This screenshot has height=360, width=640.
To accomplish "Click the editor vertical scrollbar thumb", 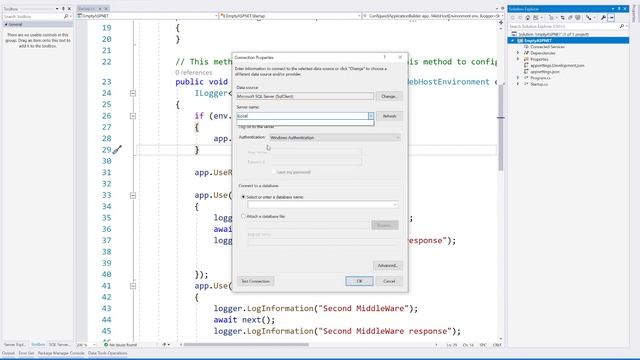I will [501, 127].
